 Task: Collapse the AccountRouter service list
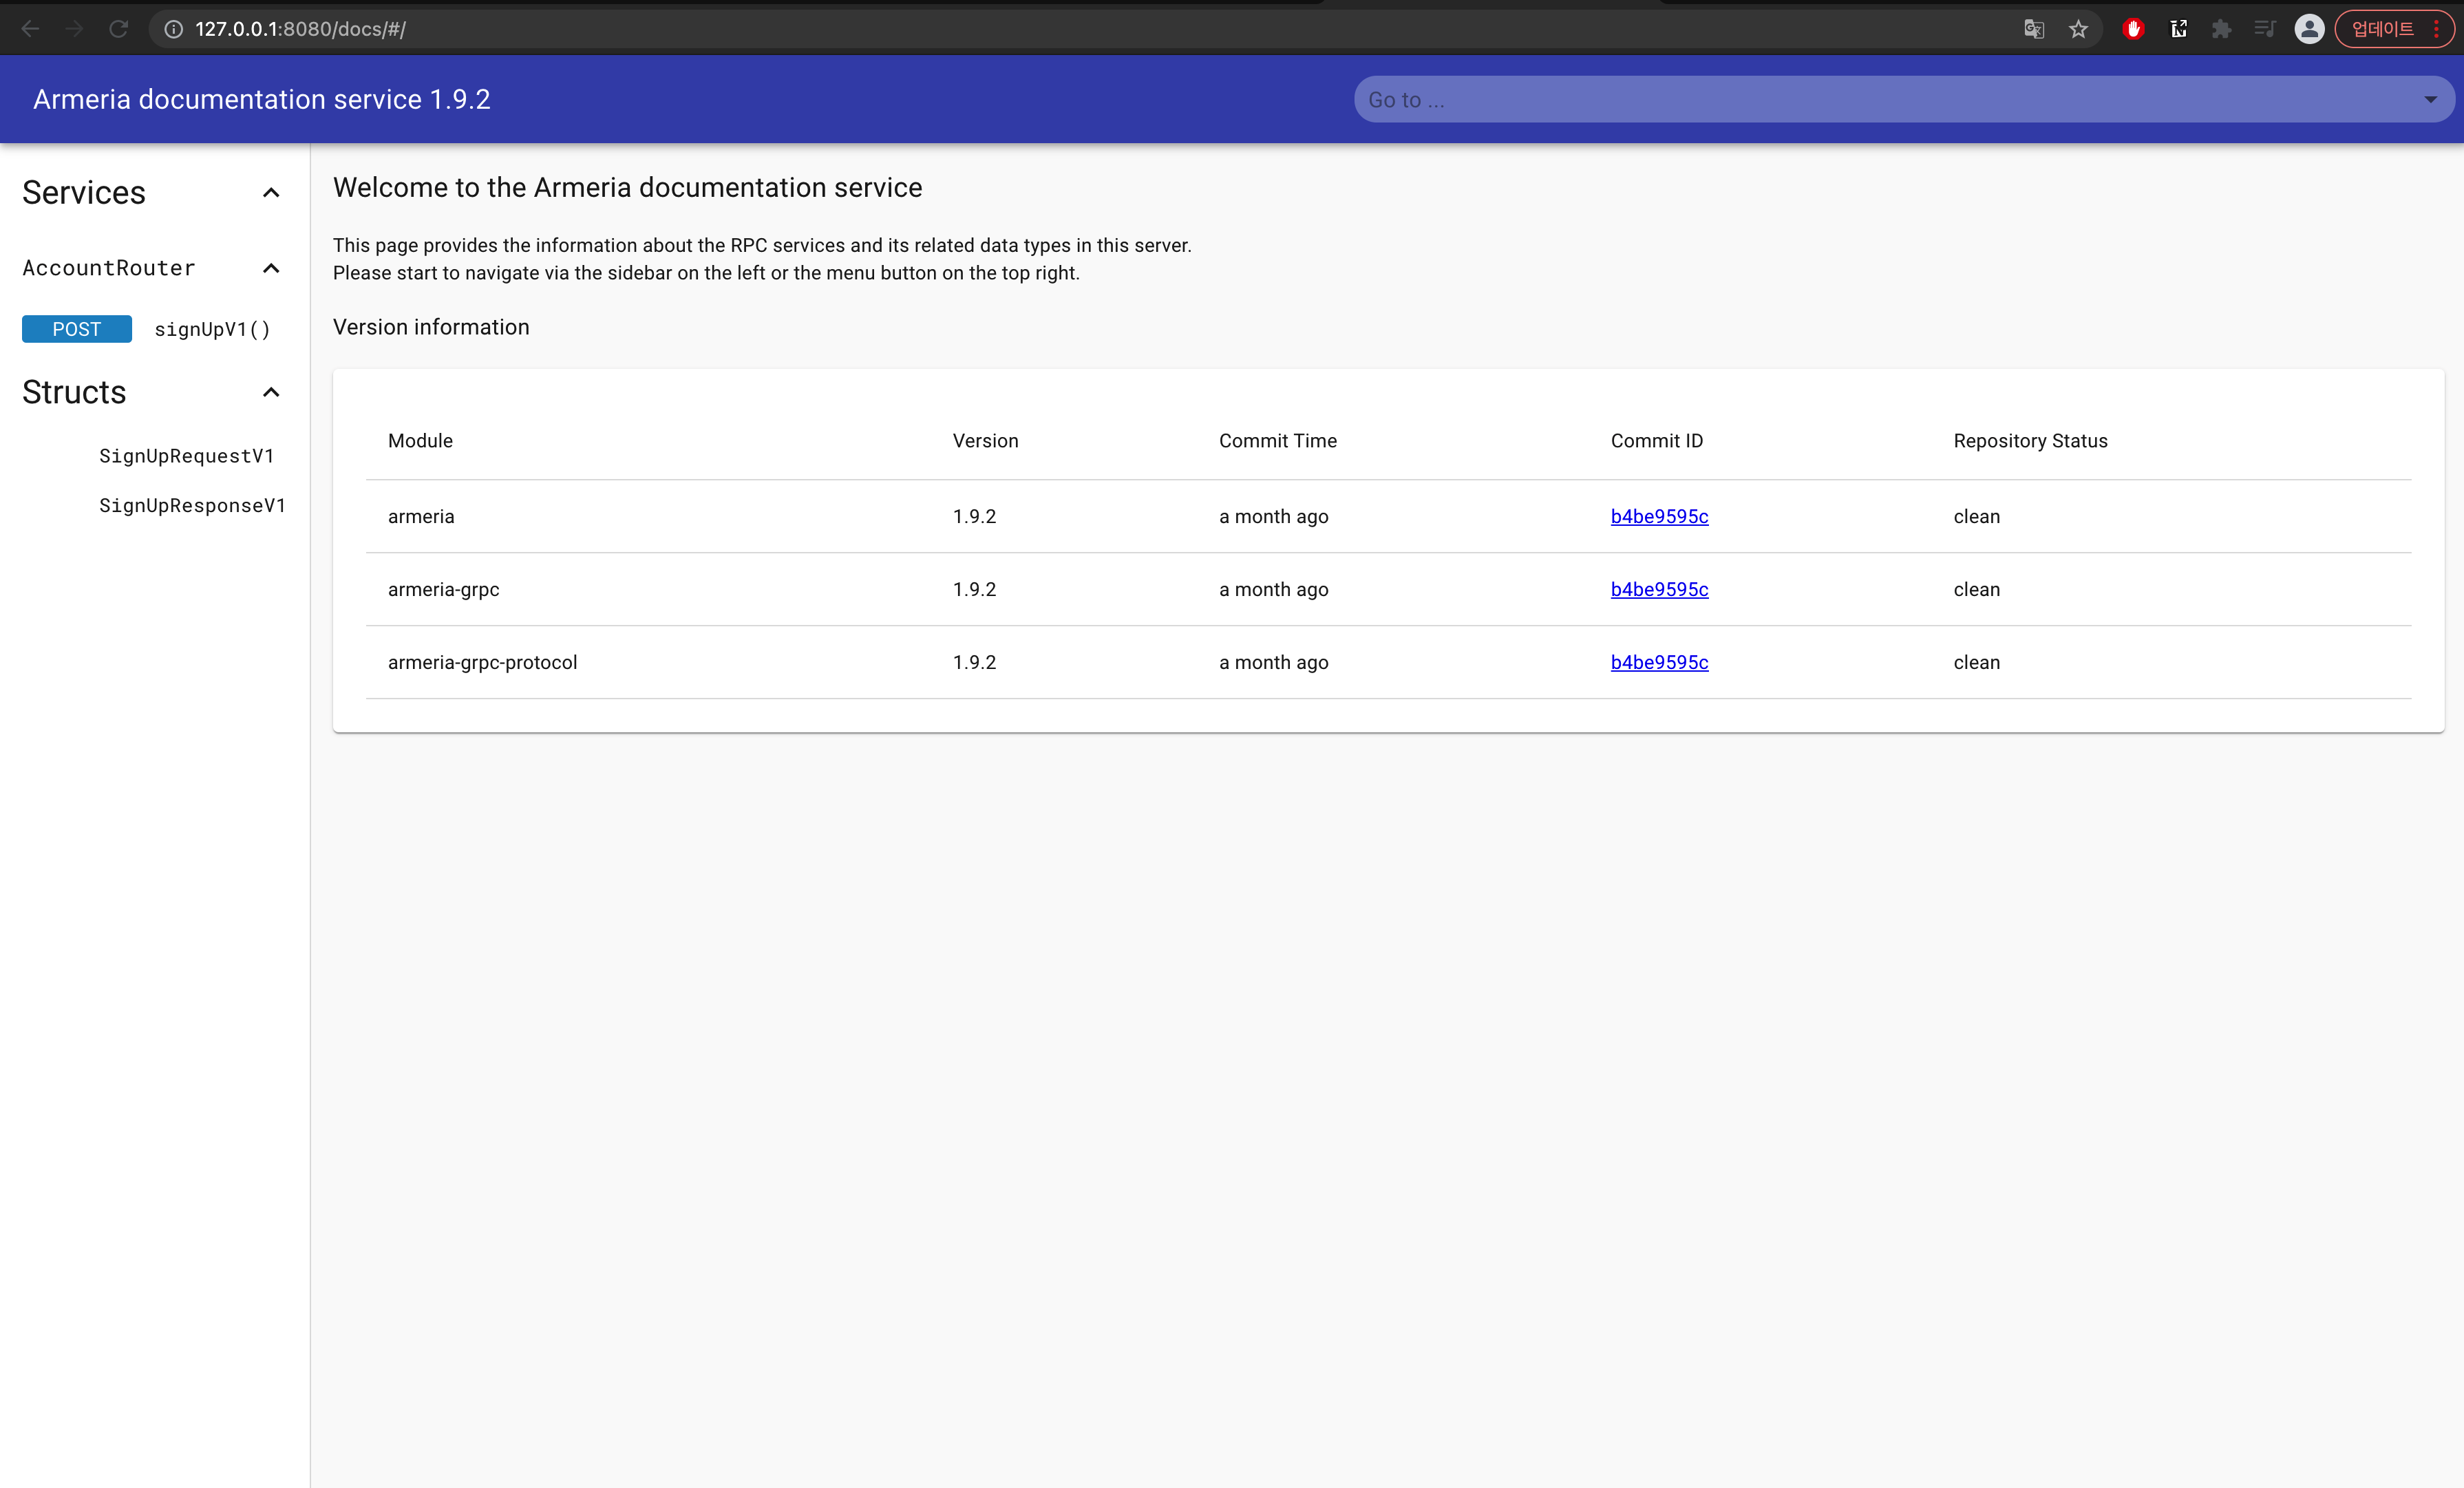[x=271, y=268]
